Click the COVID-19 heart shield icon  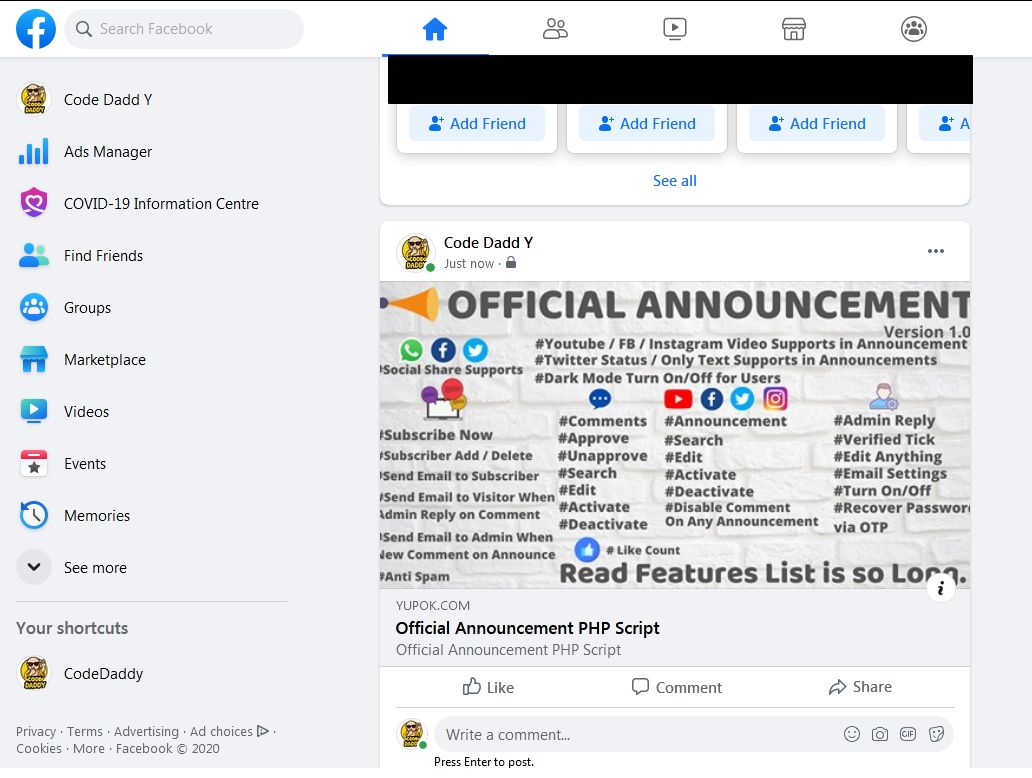(34, 202)
